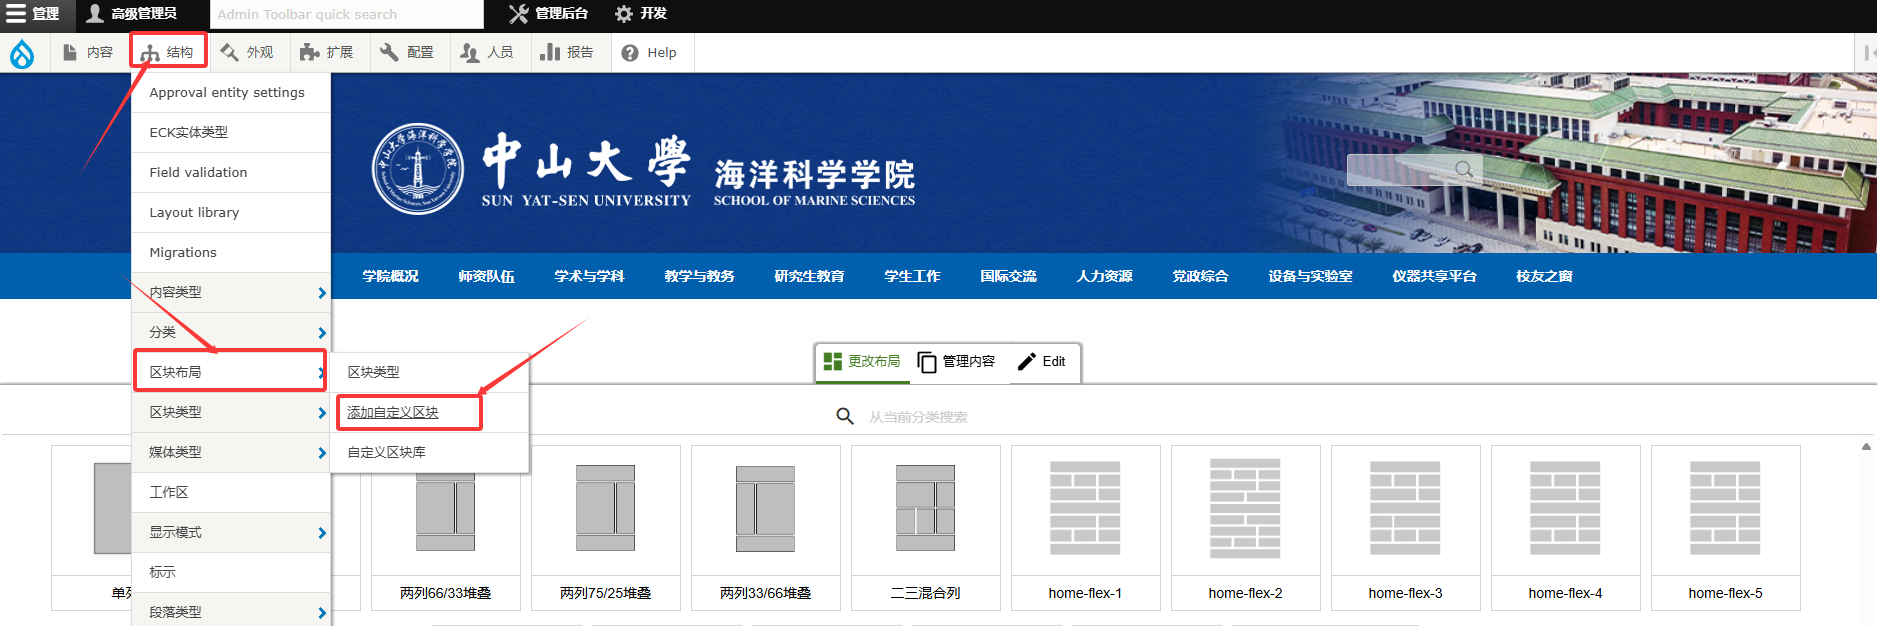Click the Drupal drop logo icon
The width and height of the screenshot is (1877, 626).
coord(22,53)
